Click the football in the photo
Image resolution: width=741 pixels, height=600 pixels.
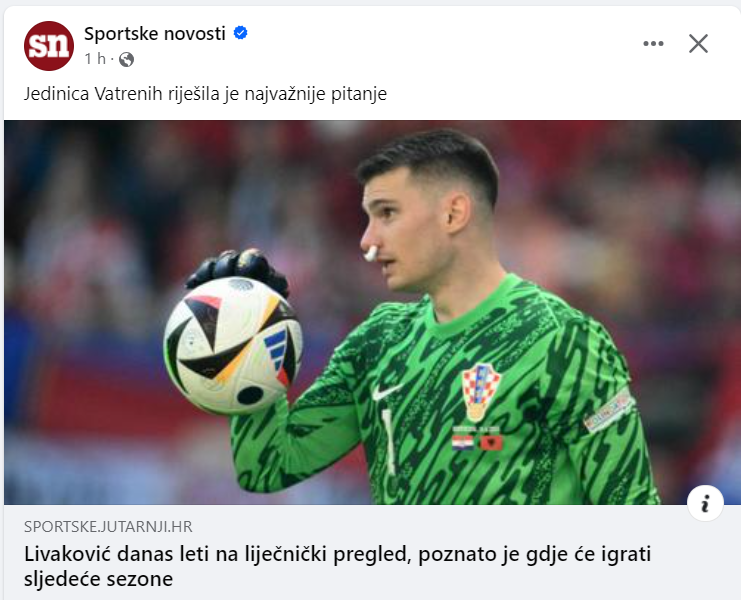click(233, 345)
